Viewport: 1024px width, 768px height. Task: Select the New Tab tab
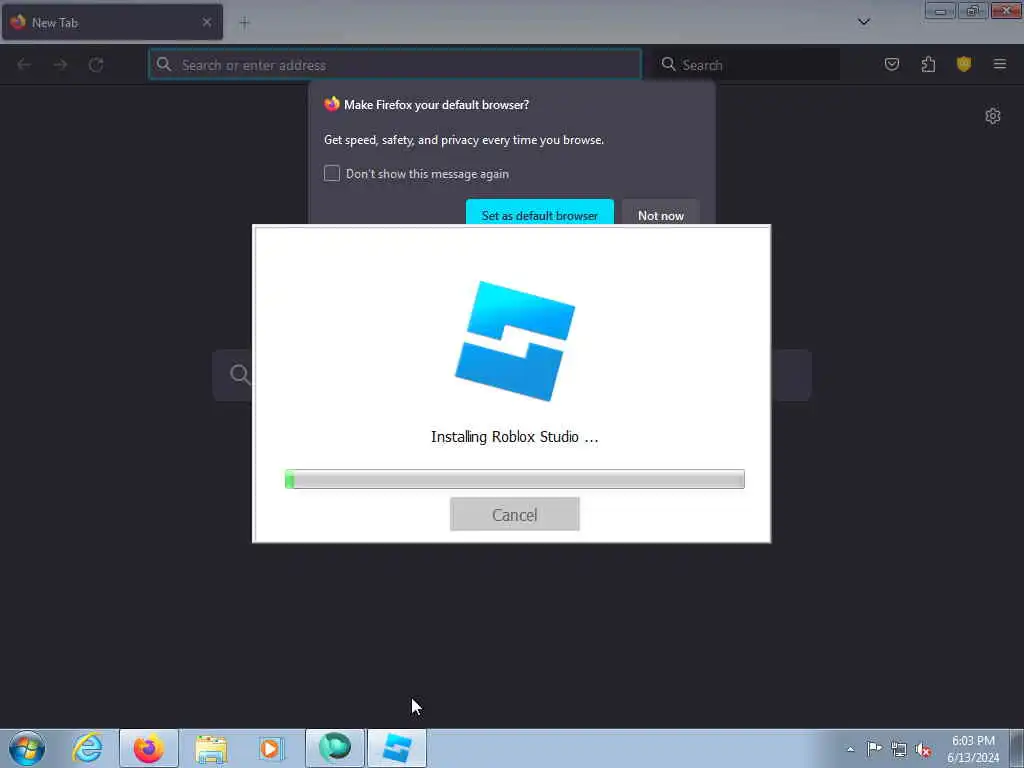pyautogui.click(x=112, y=22)
